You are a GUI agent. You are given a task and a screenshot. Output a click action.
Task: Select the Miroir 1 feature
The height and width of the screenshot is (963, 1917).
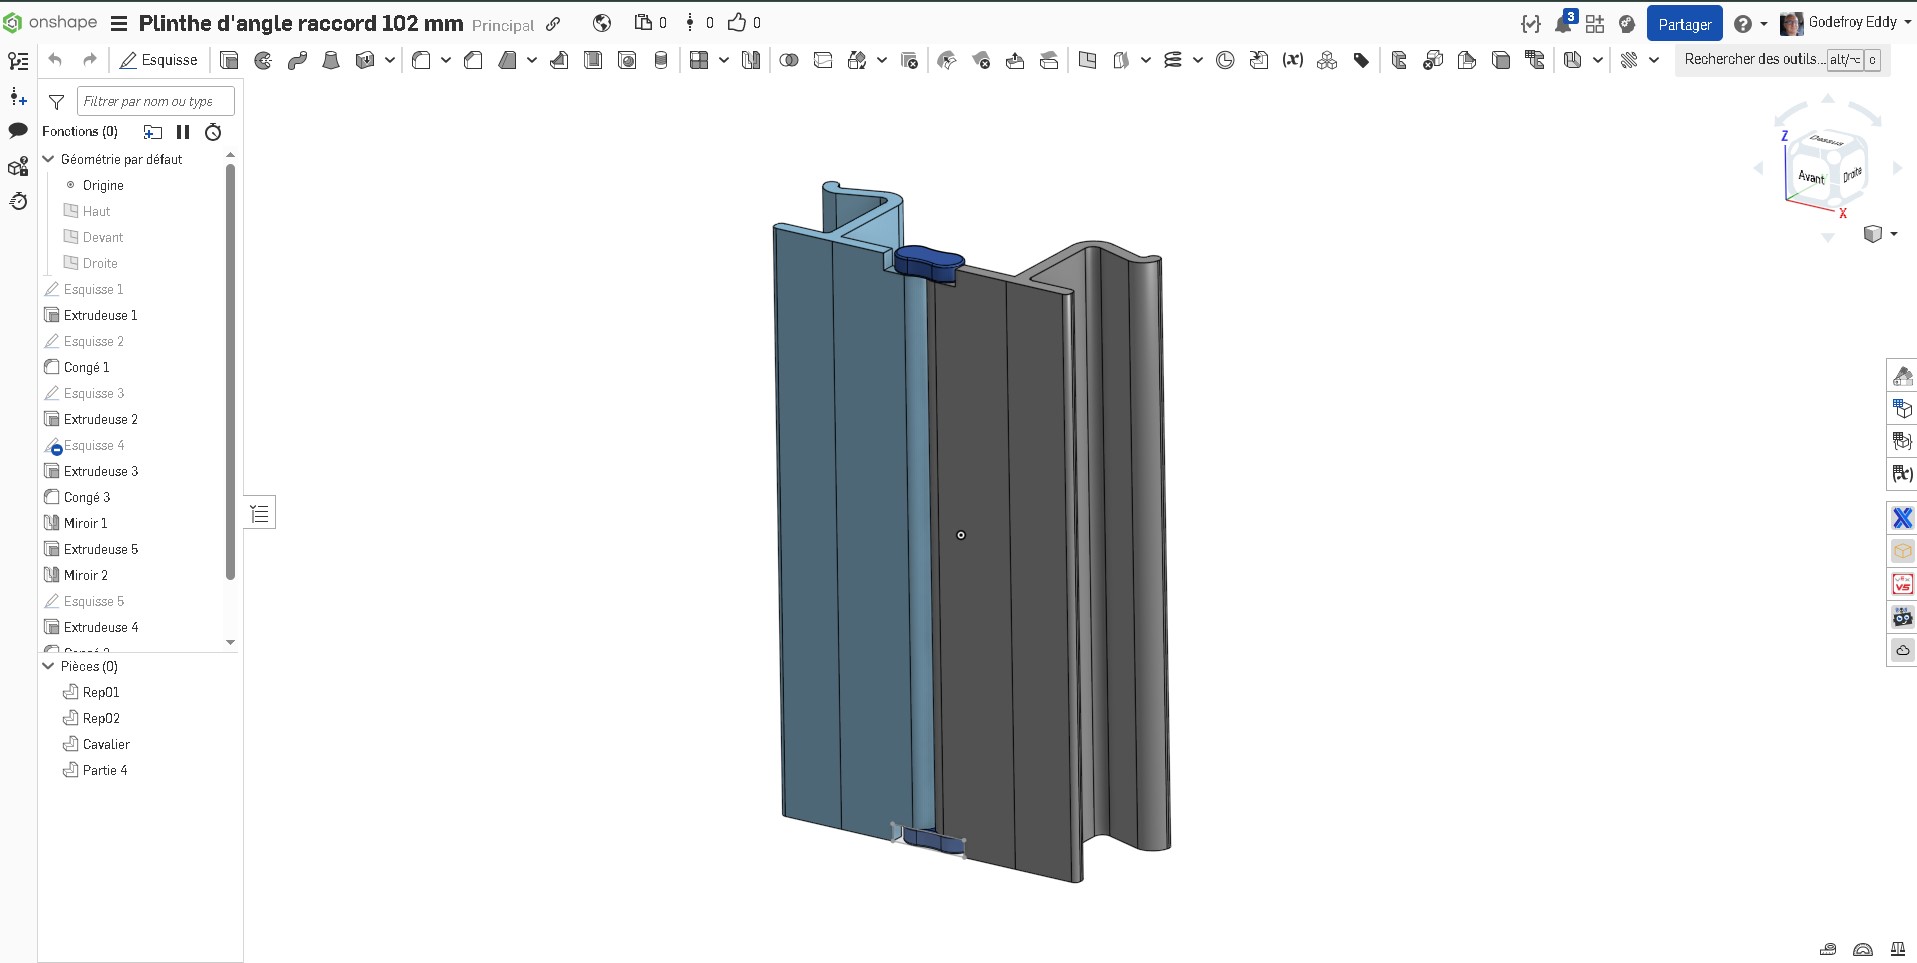[x=85, y=523]
